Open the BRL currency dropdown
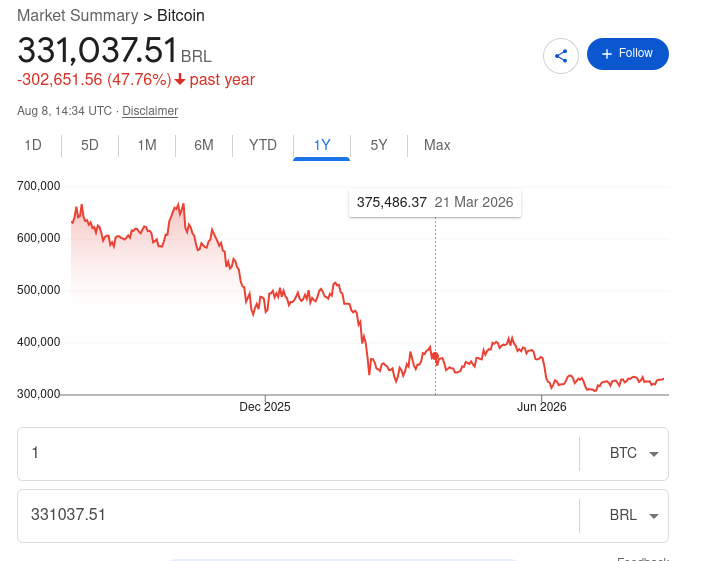712x561 pixels. tap(633, 515)
